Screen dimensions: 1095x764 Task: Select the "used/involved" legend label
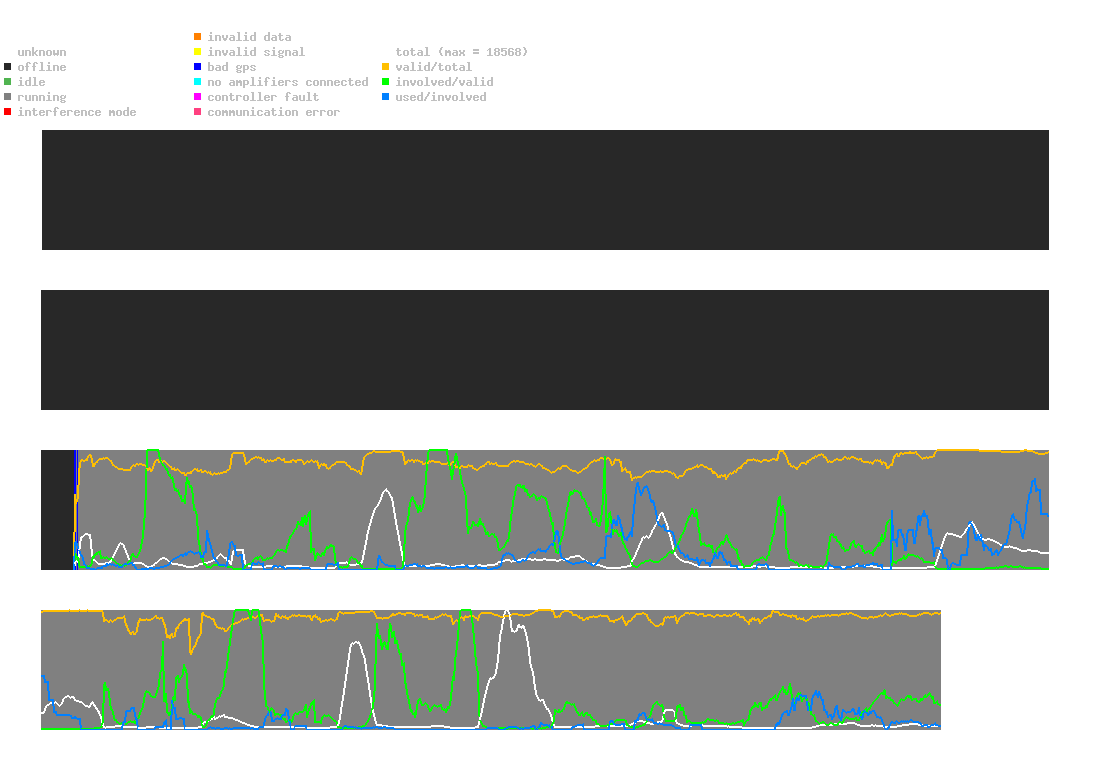pos(441,97)
